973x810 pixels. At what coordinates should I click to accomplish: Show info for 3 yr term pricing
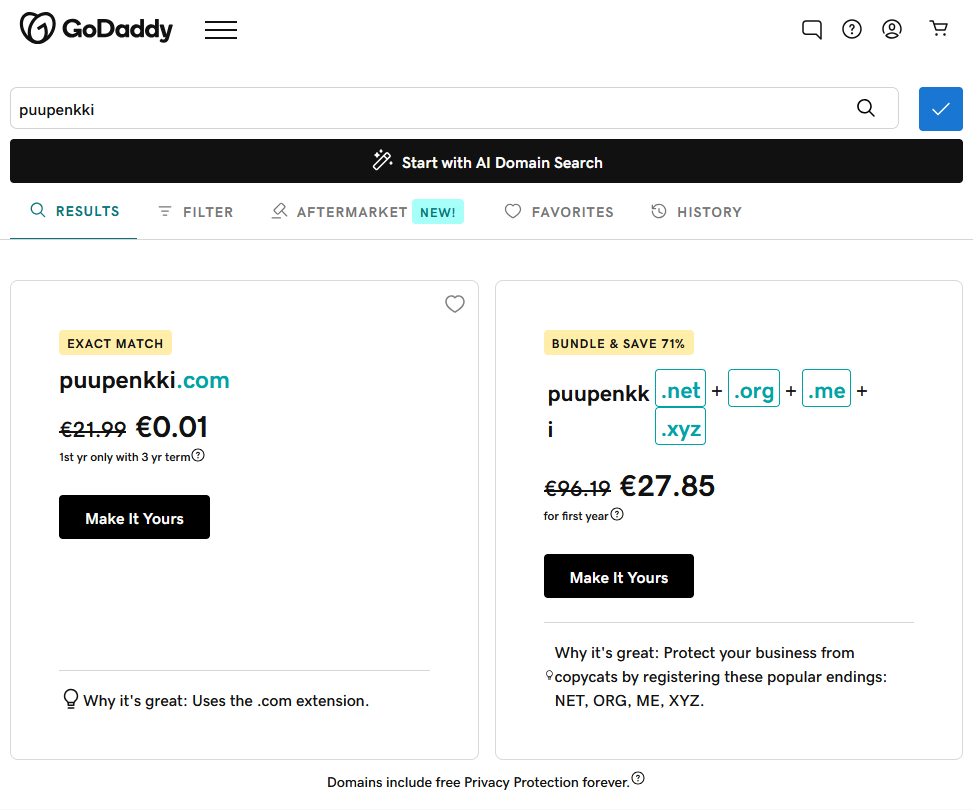198,455
